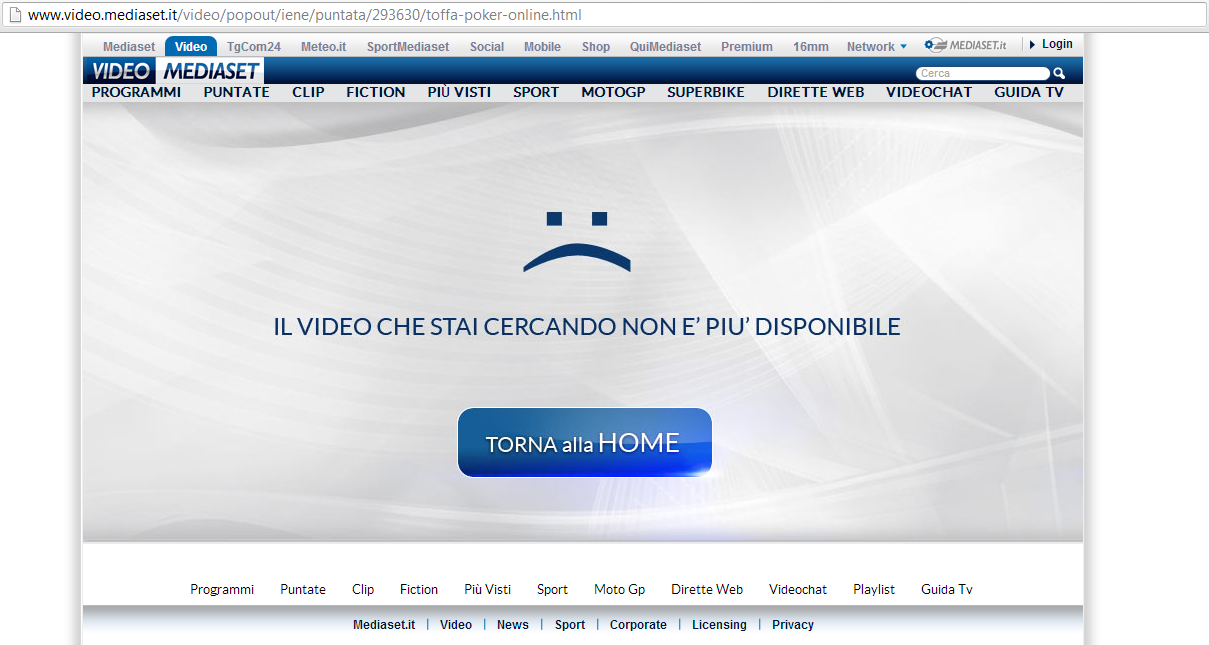Open CLIP in main navigation
This screenshot has width=1209, height=645.
coord(308,92)
